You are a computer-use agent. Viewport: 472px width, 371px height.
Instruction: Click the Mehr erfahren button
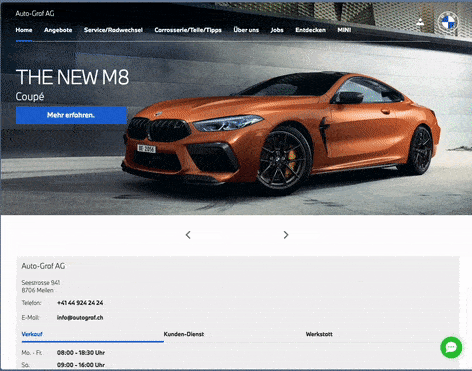[x=71, y=115]
